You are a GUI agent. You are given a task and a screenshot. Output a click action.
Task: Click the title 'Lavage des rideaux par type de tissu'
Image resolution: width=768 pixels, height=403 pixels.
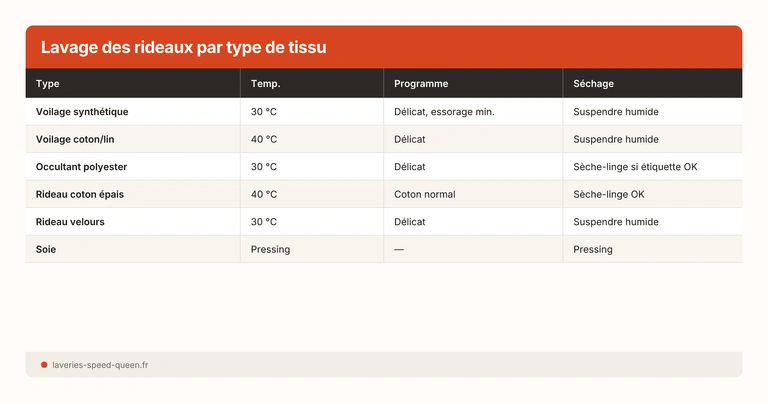point(183,47)
